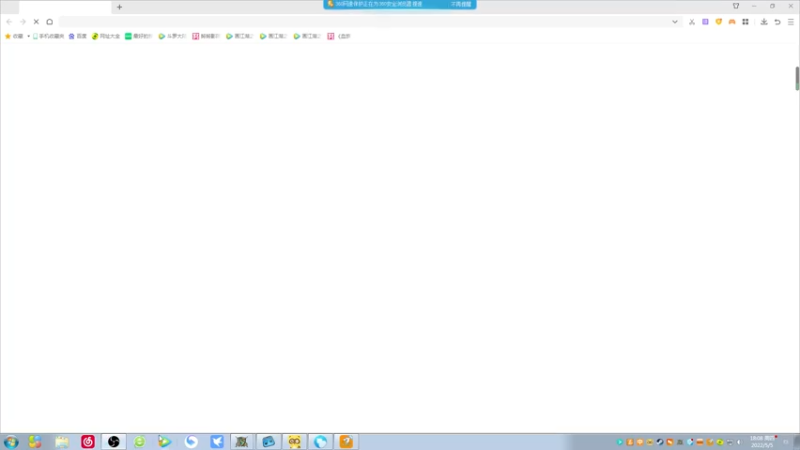Open a new tab with plus button
This screenshot has width=800, height=450.
[x=119, y=7]
